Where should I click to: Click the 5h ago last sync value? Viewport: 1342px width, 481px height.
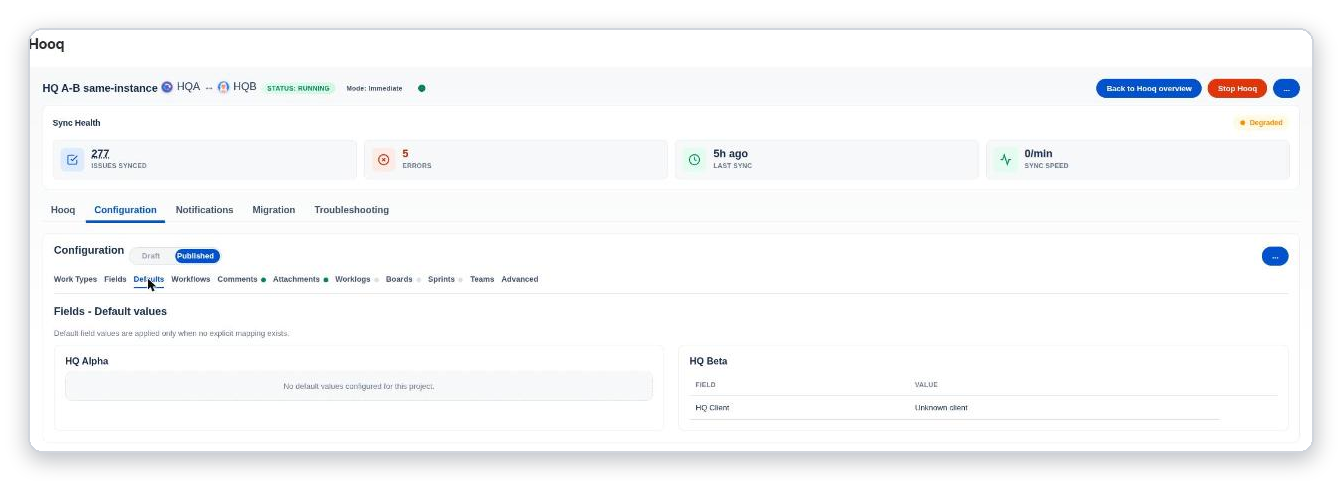(x=730, y=154)
